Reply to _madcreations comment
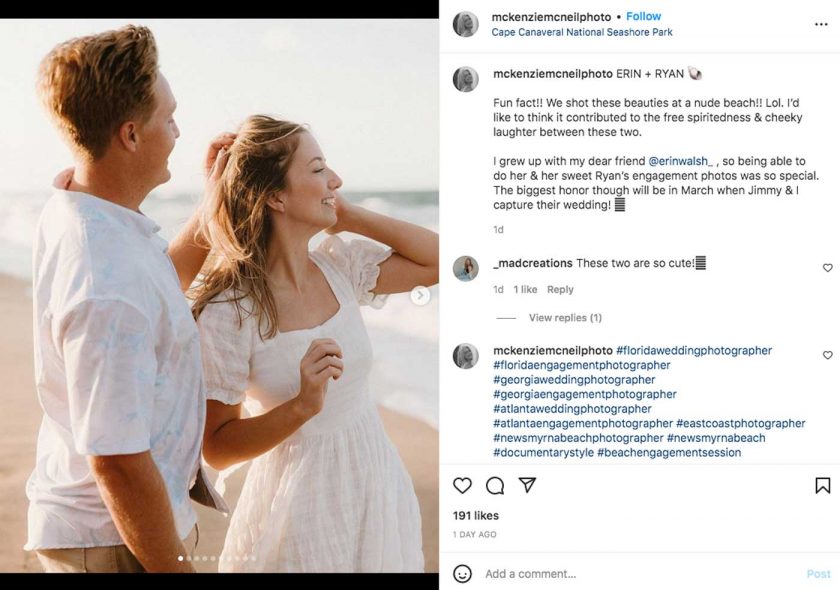 [560, 290]
